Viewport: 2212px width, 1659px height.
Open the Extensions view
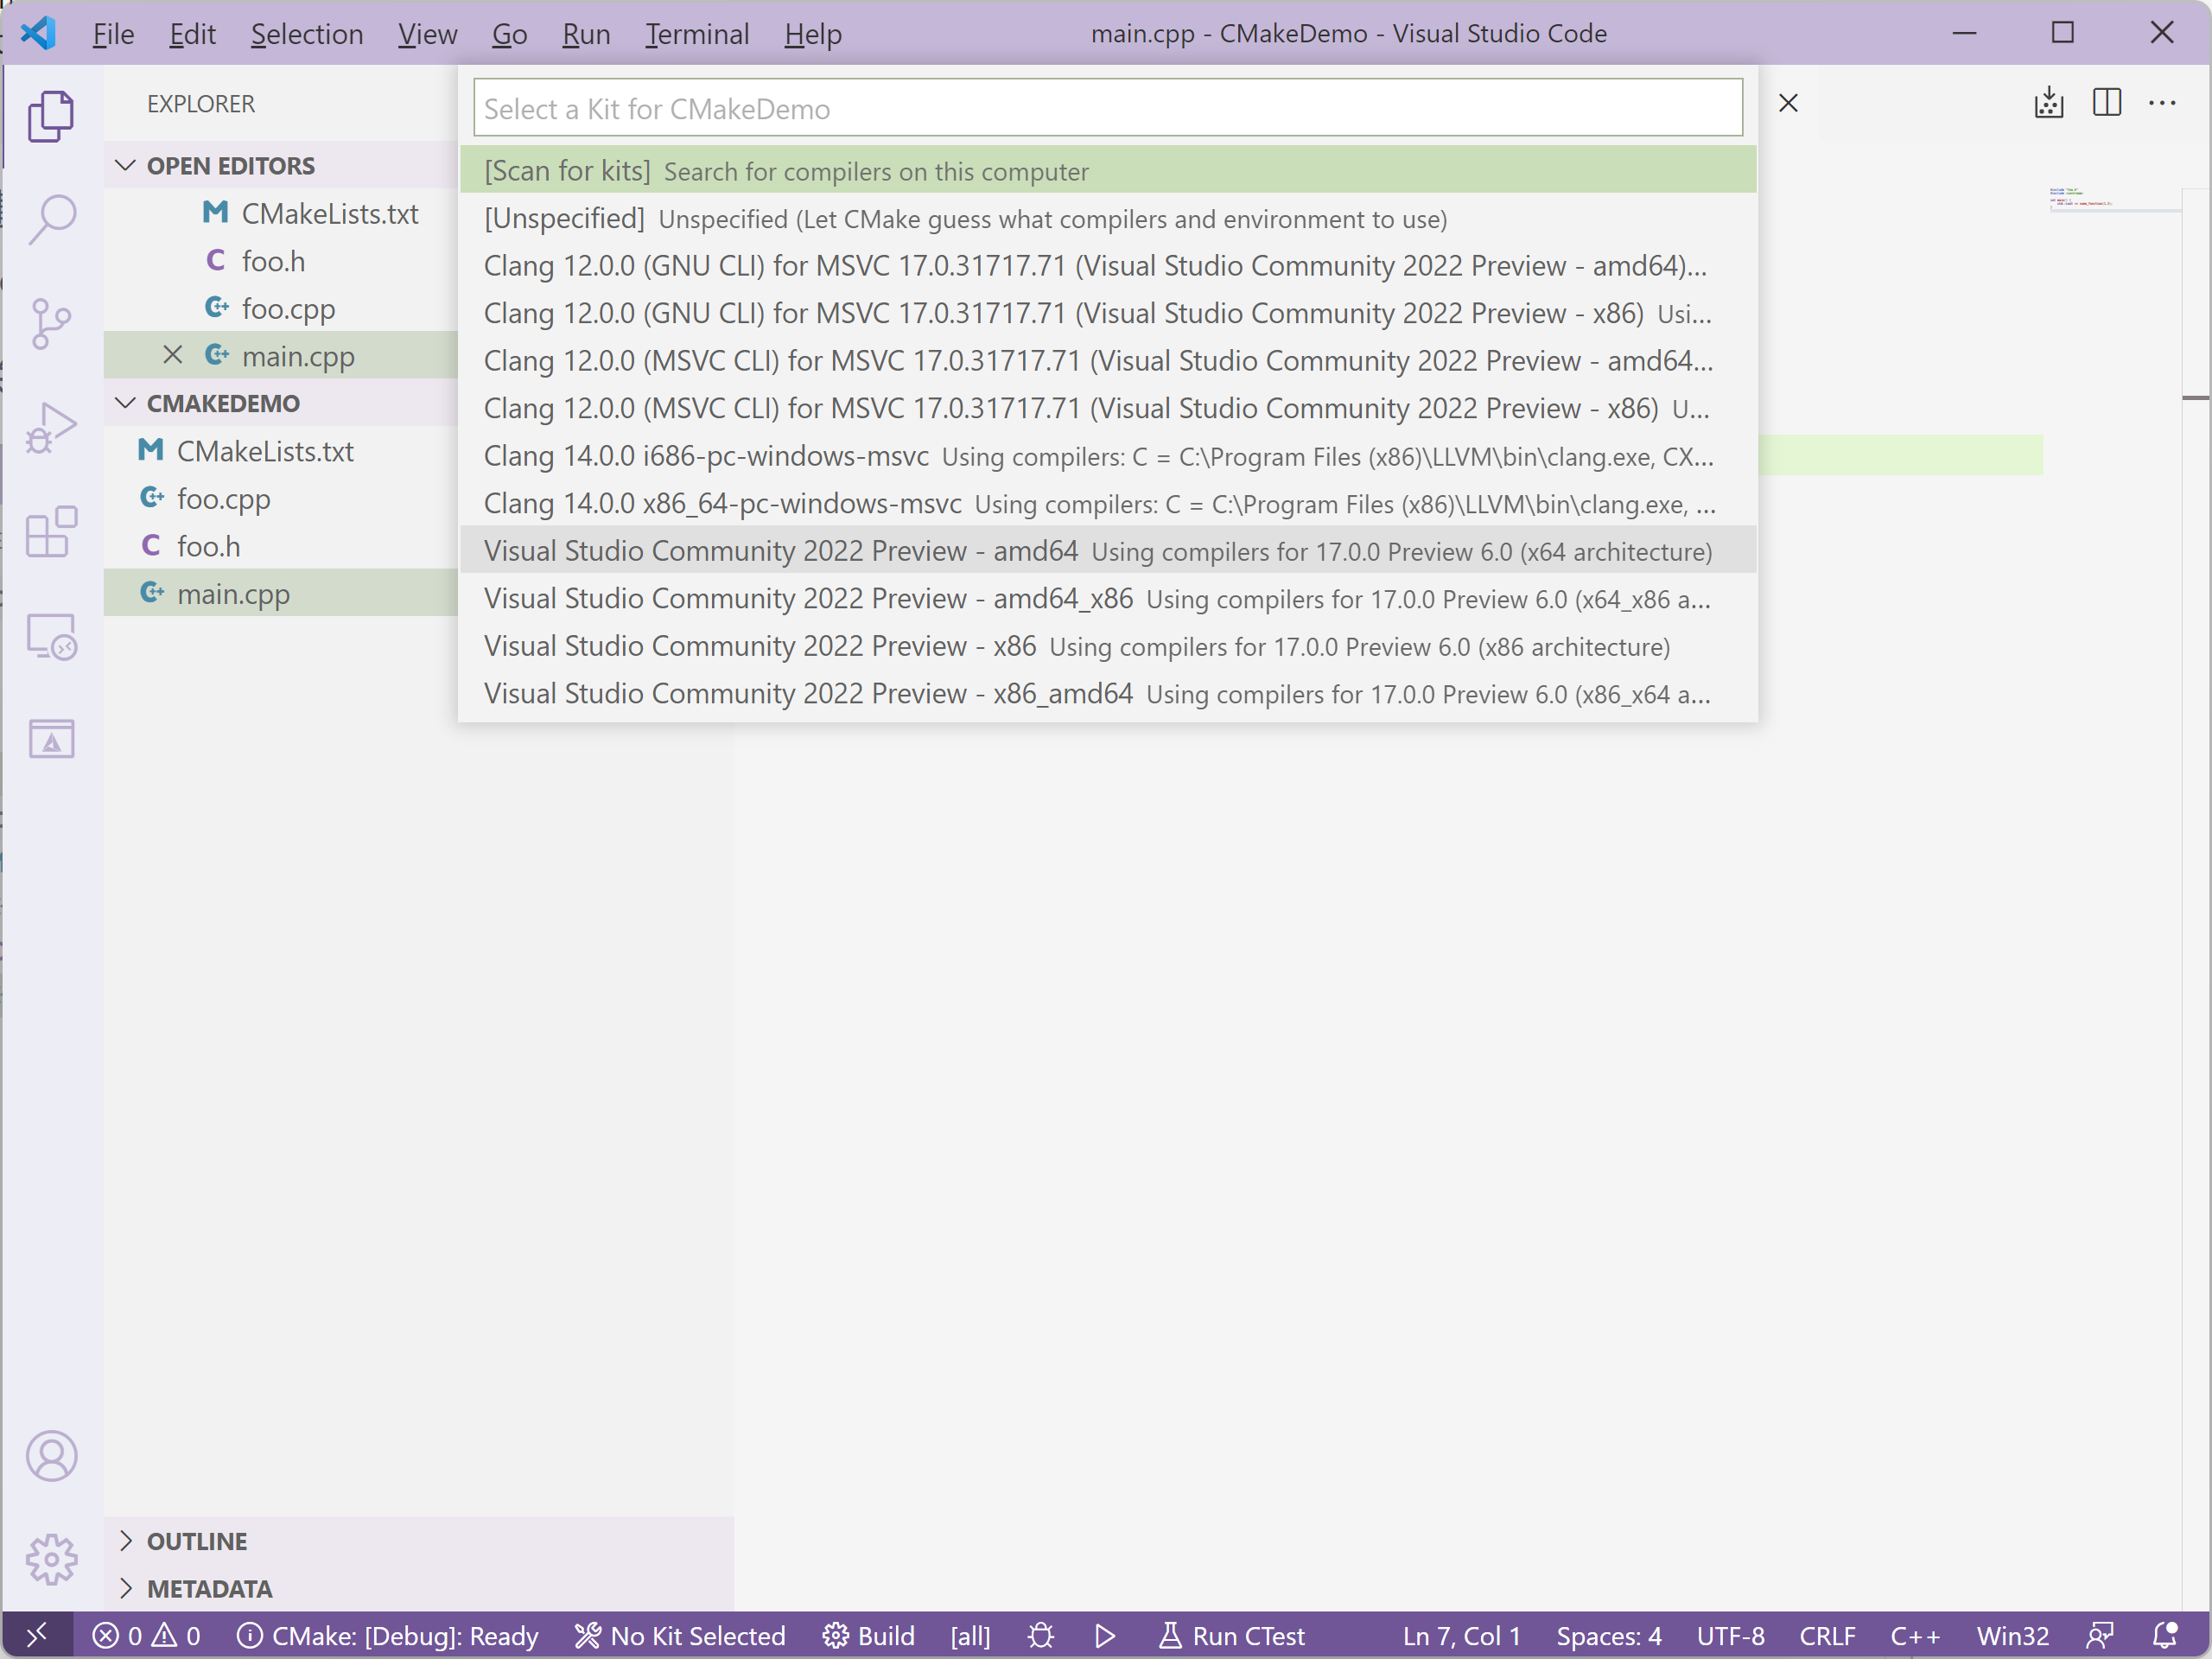[51, 532]
